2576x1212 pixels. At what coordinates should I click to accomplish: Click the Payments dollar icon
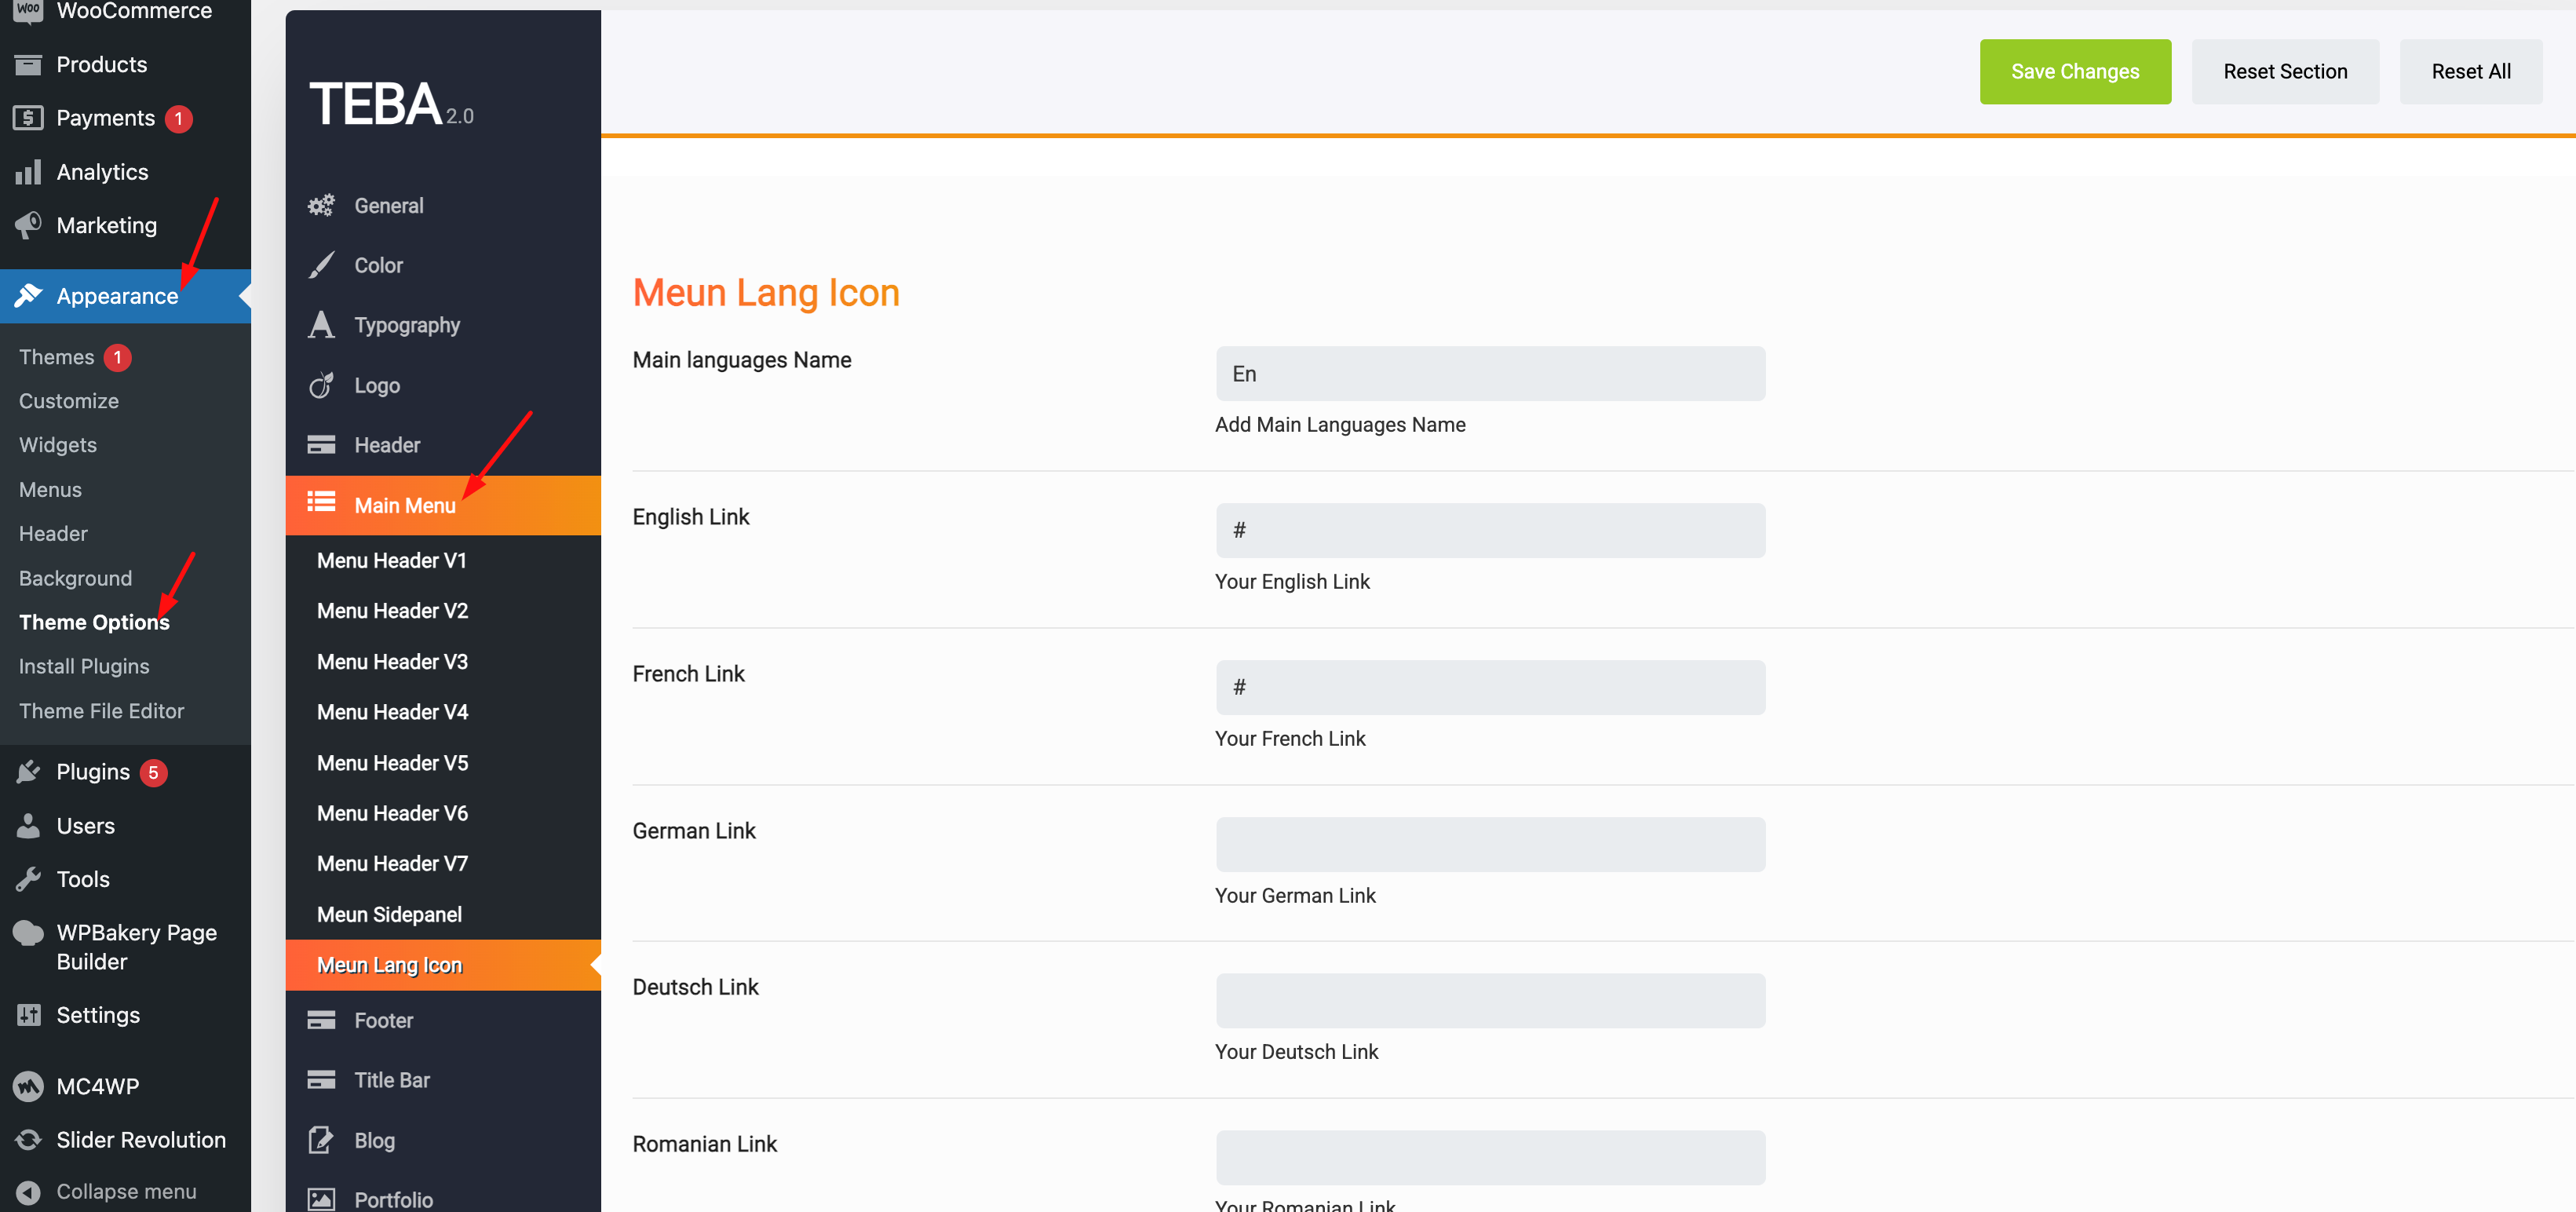tap(28, 118)
